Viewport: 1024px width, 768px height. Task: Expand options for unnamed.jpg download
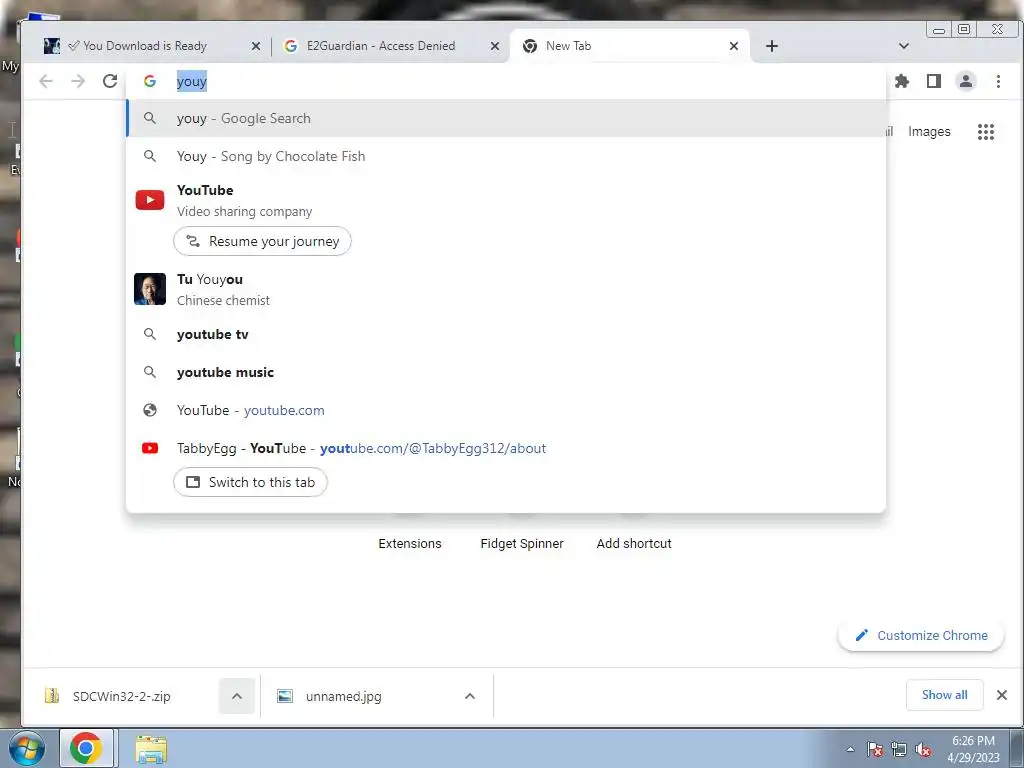tap(470, 696)
